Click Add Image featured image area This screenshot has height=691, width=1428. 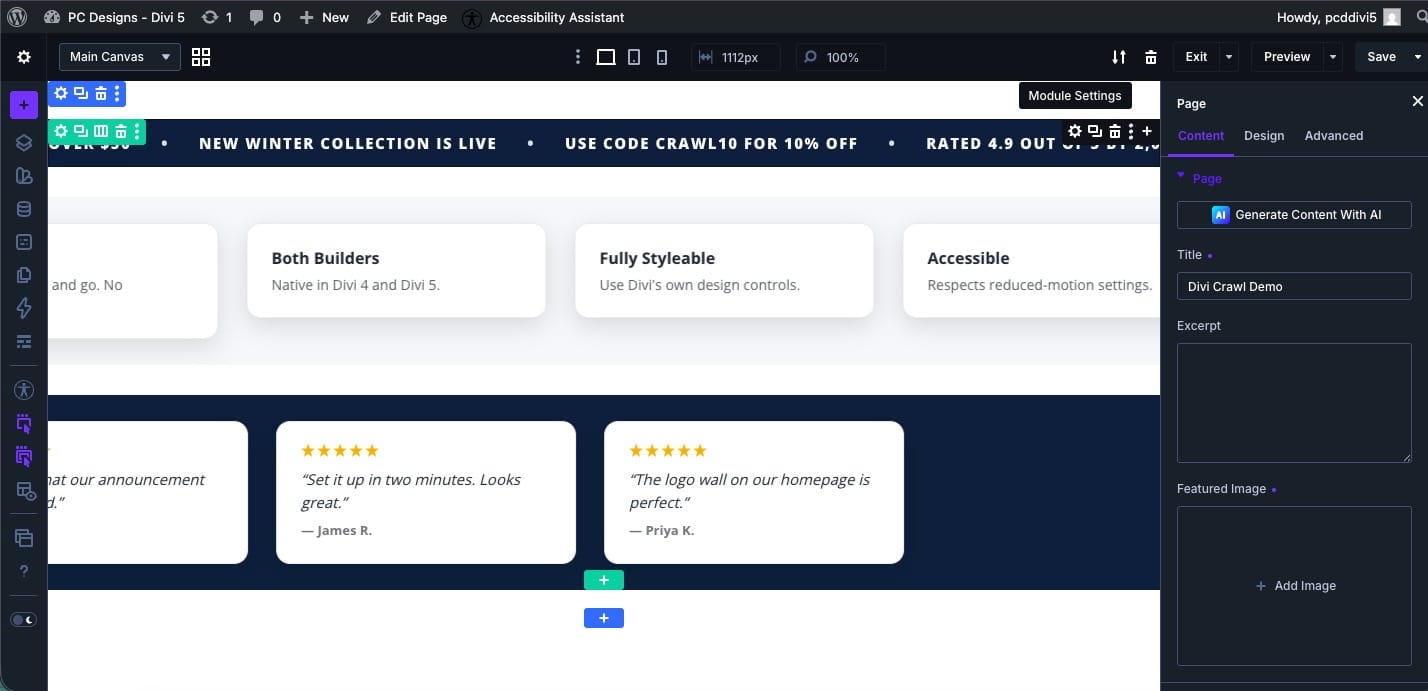click(1294, 586)
